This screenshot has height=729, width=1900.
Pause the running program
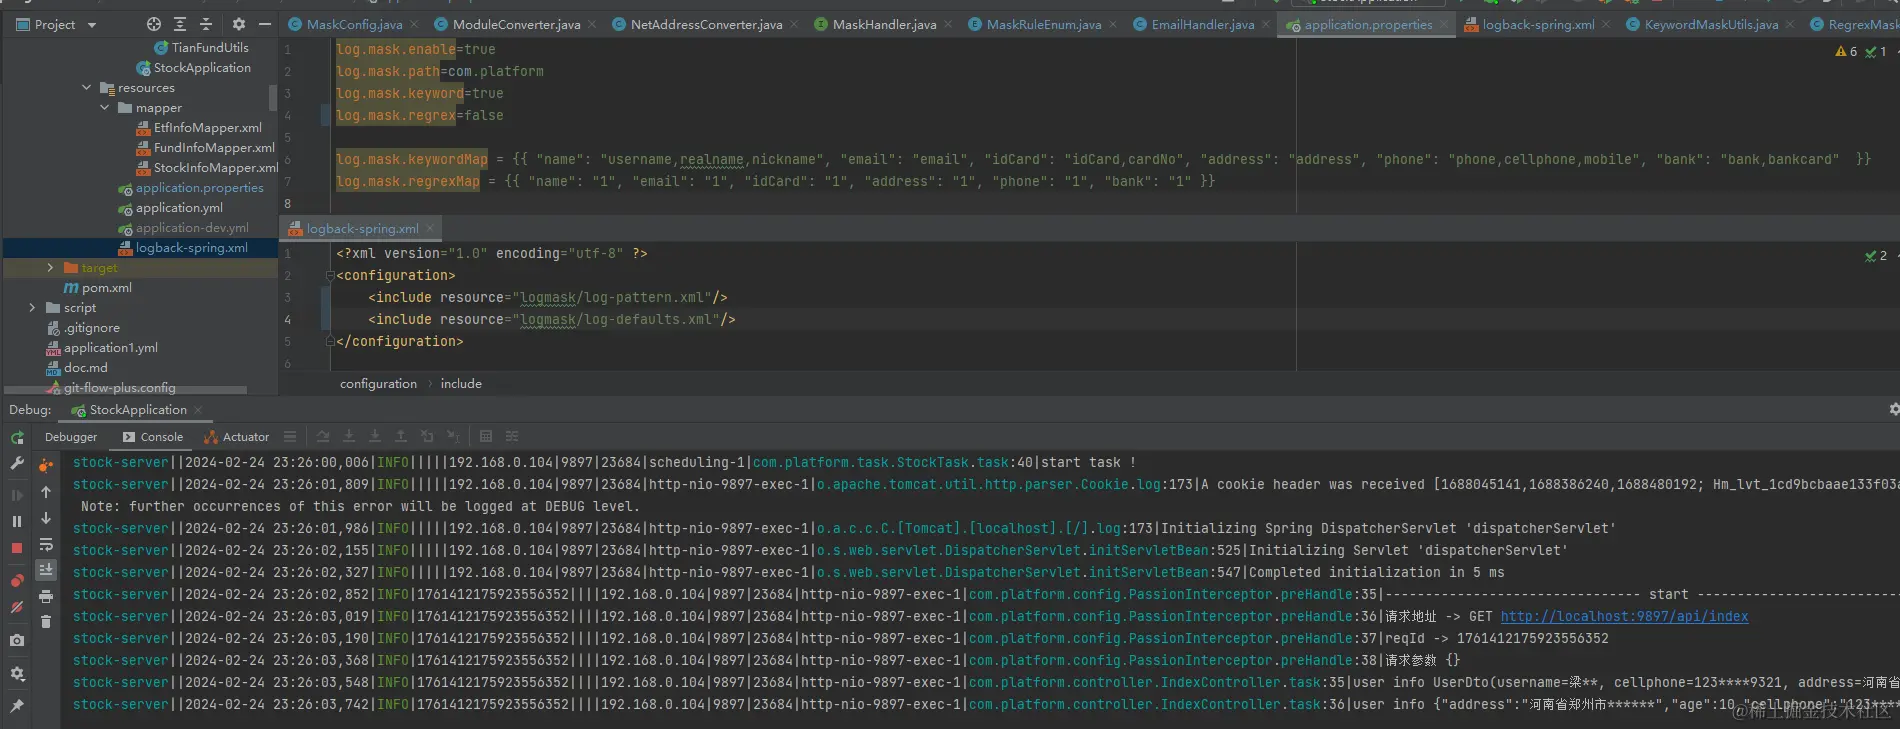(x=17, y=521)
